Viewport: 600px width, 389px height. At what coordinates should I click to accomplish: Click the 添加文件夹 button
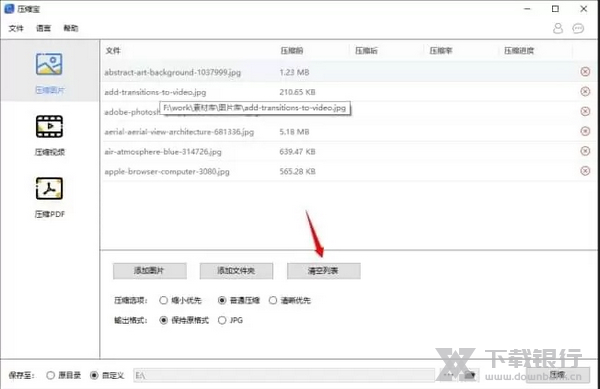pos(236,271)
